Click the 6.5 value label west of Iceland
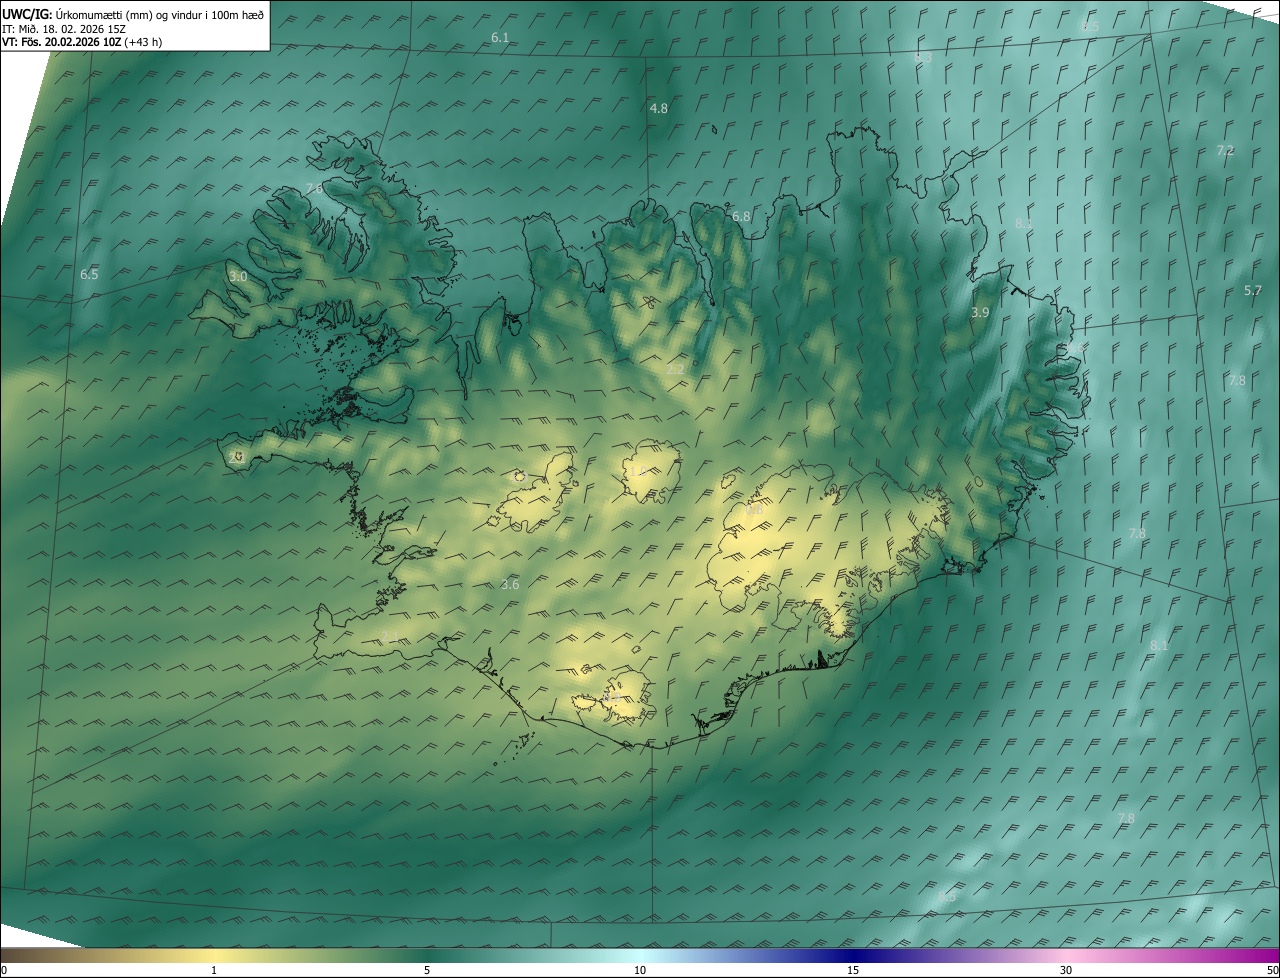 coord(89,274)
